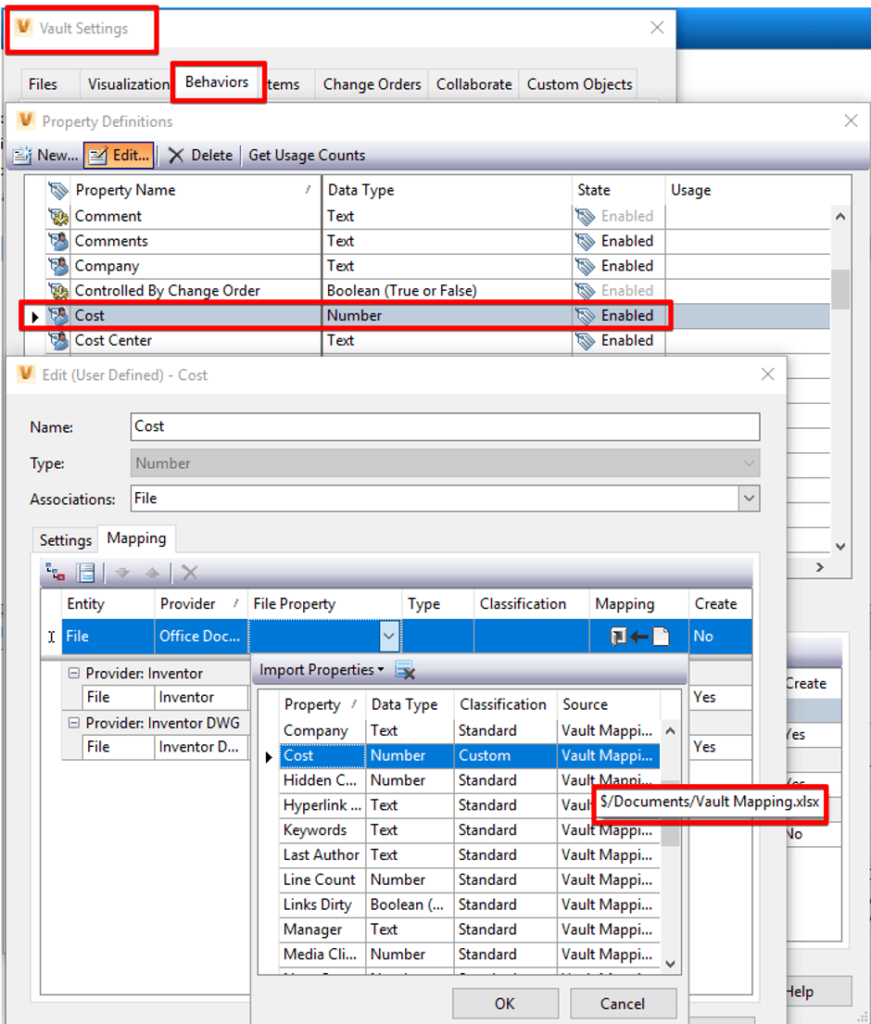Click scroll up arrow in import property list

(671, 730)
